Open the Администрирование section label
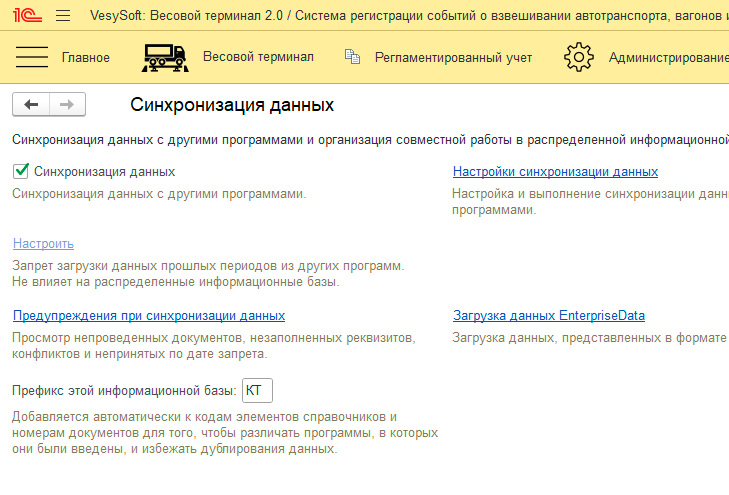Screen dimensions: 729x495 668,57
